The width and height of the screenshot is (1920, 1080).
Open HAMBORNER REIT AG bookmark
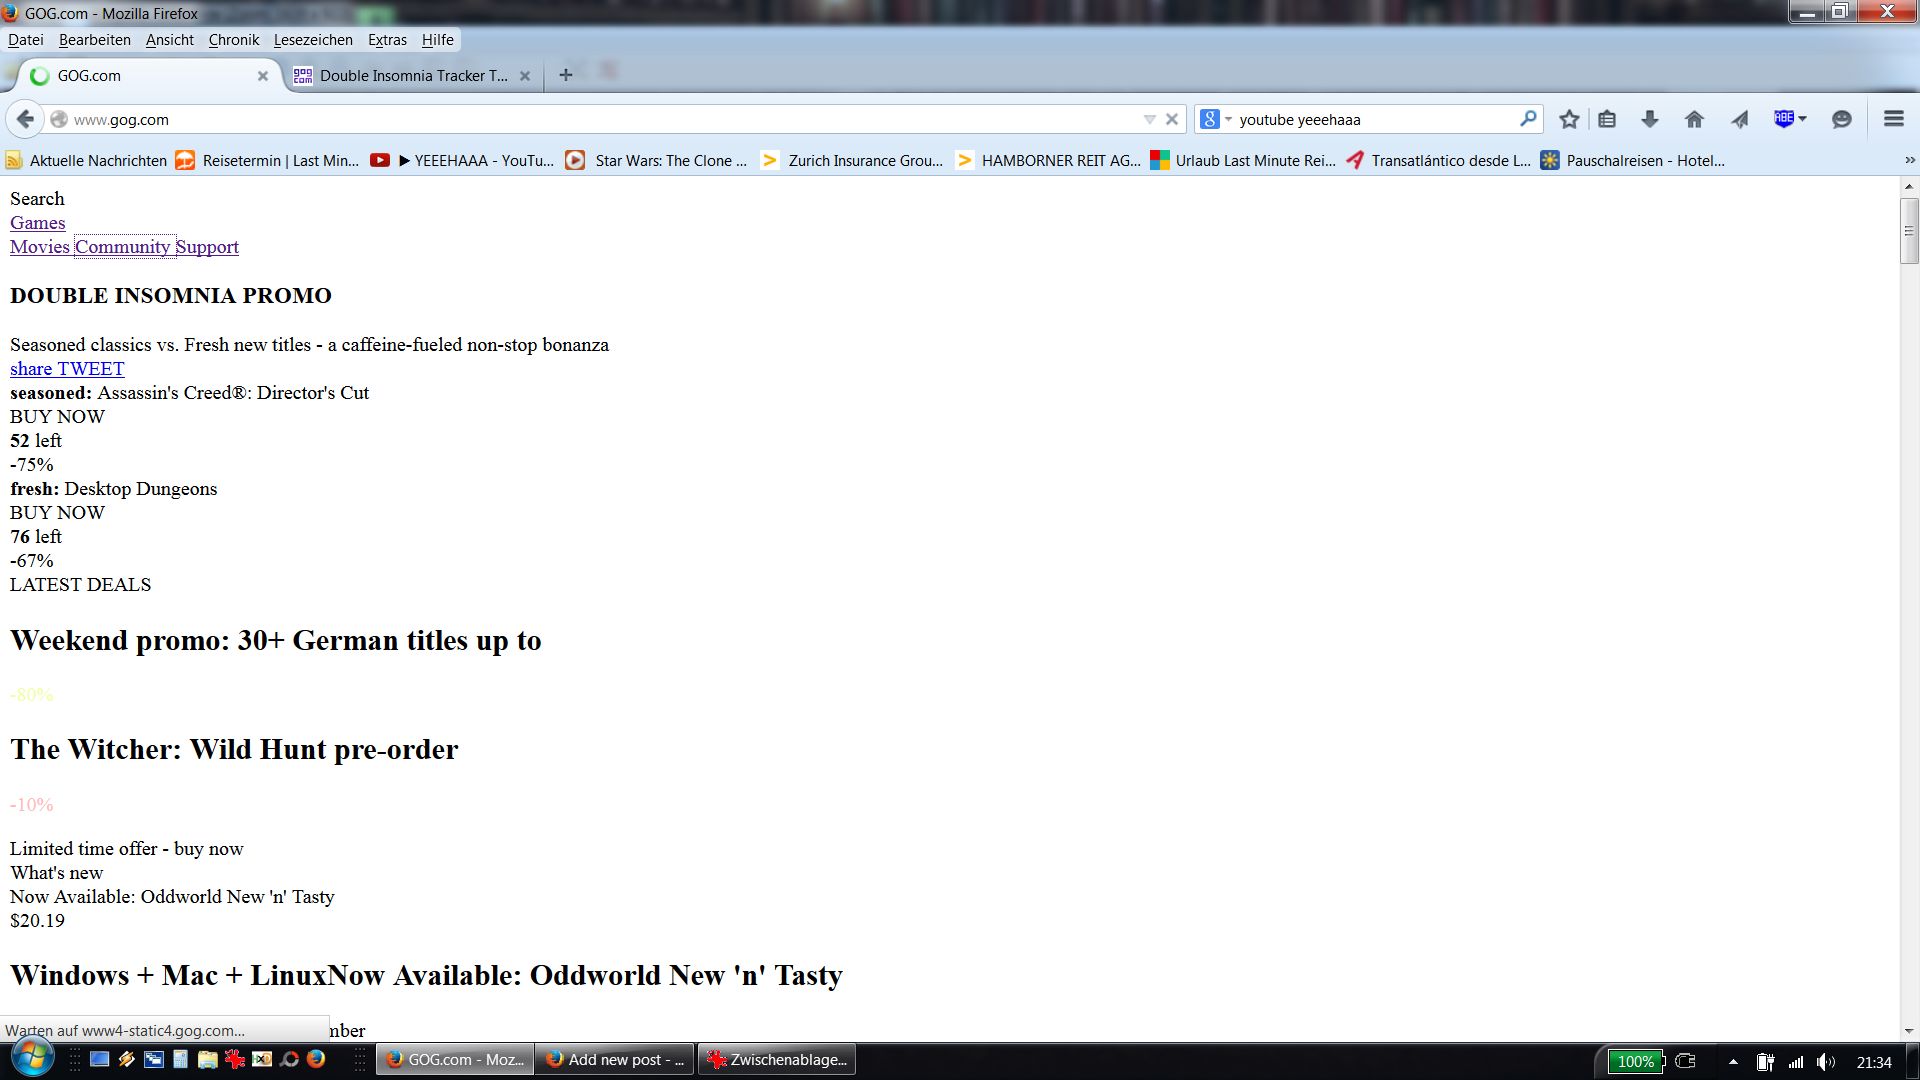click(1047, 160)
